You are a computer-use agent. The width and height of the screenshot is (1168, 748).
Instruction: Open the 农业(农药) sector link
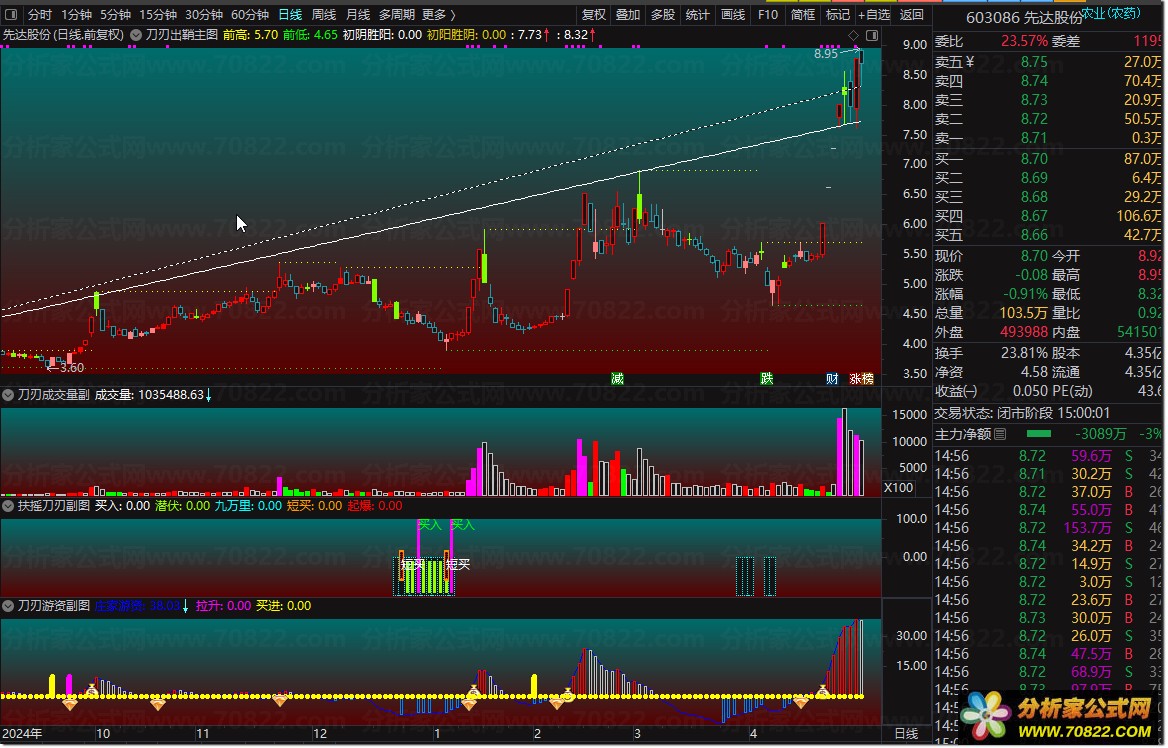1111,13
